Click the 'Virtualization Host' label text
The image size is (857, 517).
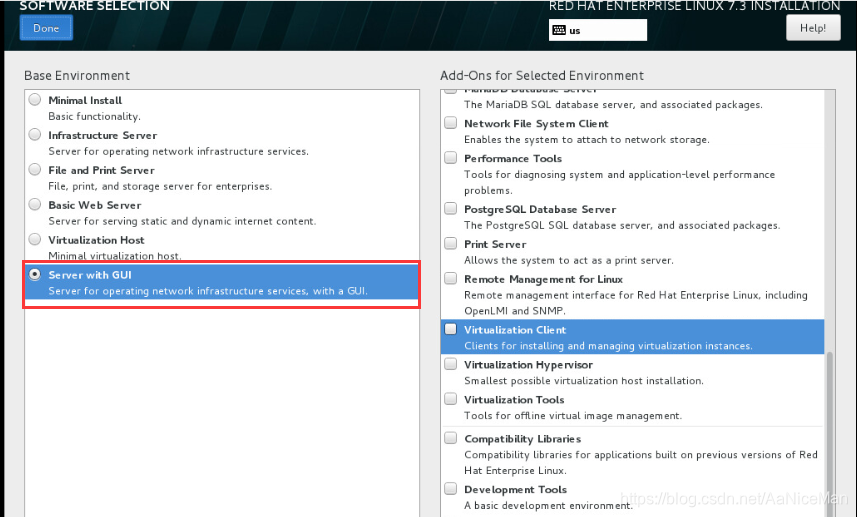tap(97, 240)
